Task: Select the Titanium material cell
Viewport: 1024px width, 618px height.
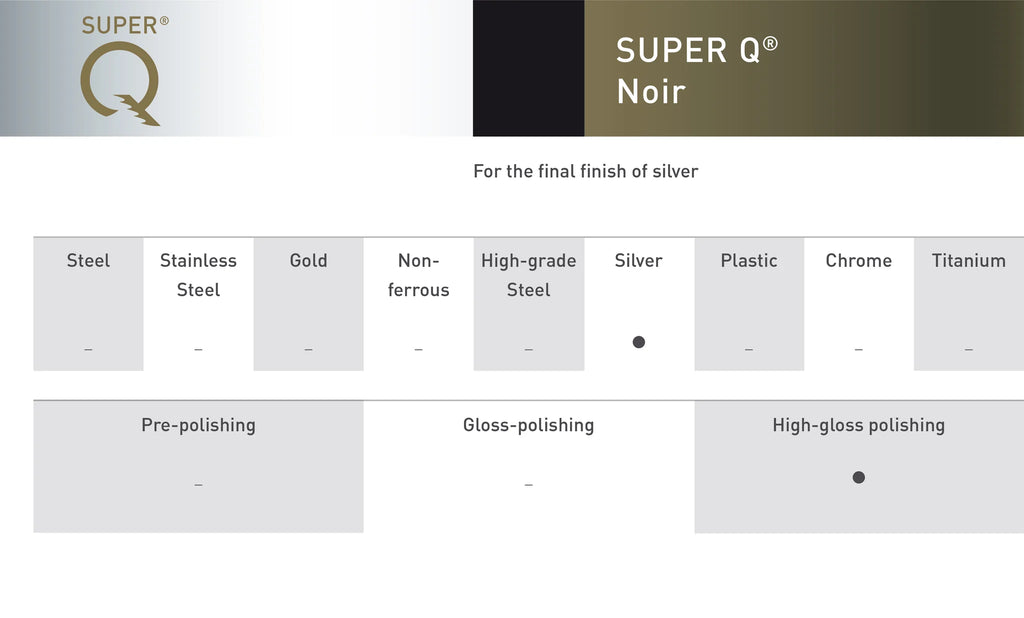Action: pos(969,304)
